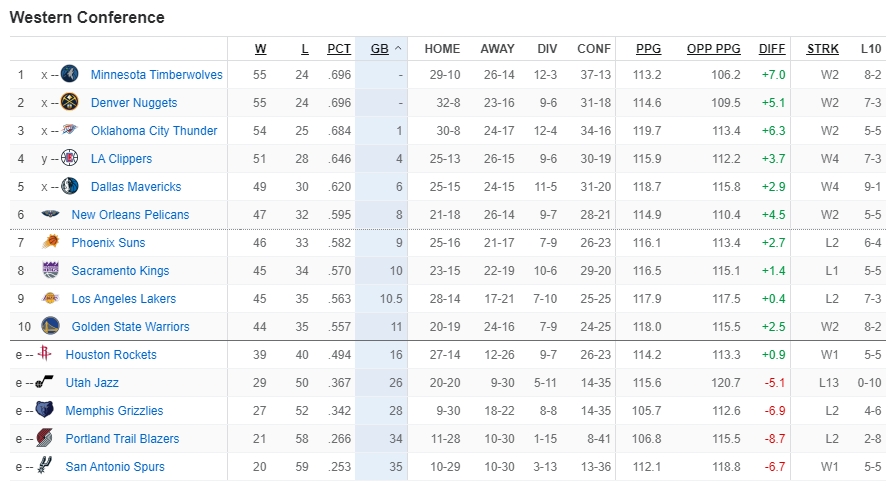
Task: Click the Minnesota Timberwolves logo icon
Action: coord(70,75)
